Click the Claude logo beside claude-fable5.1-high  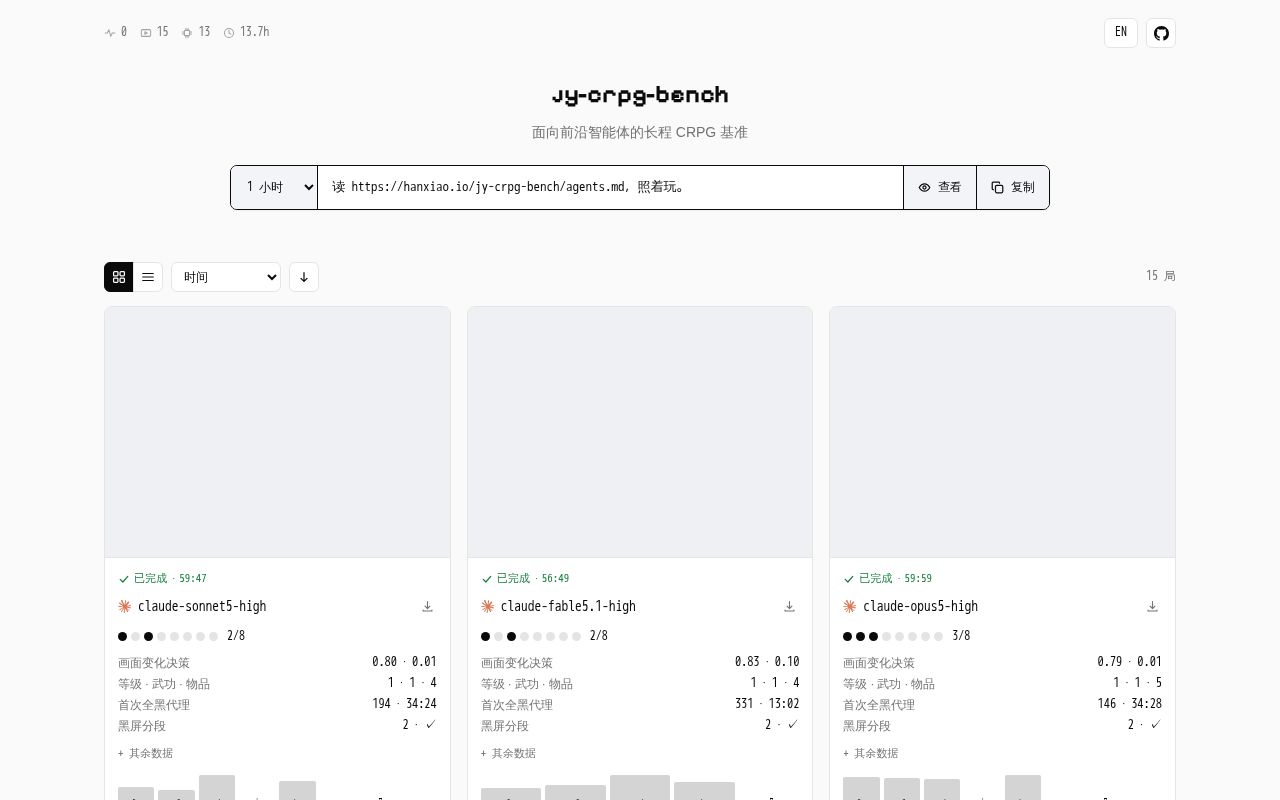(488, 606)
